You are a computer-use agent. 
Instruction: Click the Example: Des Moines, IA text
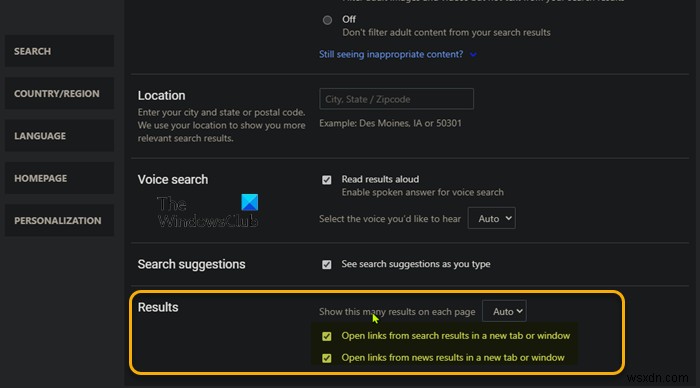point(390,123)
